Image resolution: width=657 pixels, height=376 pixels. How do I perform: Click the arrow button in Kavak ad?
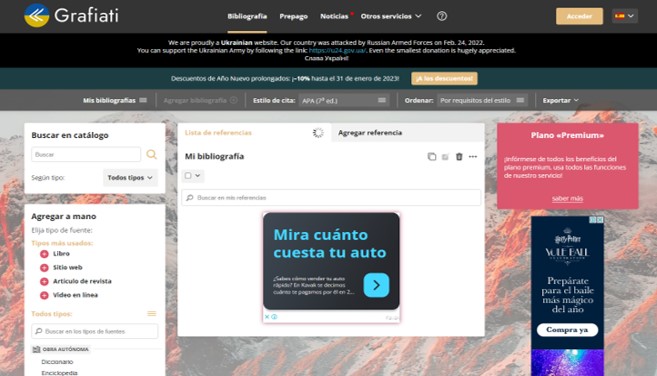376,285
